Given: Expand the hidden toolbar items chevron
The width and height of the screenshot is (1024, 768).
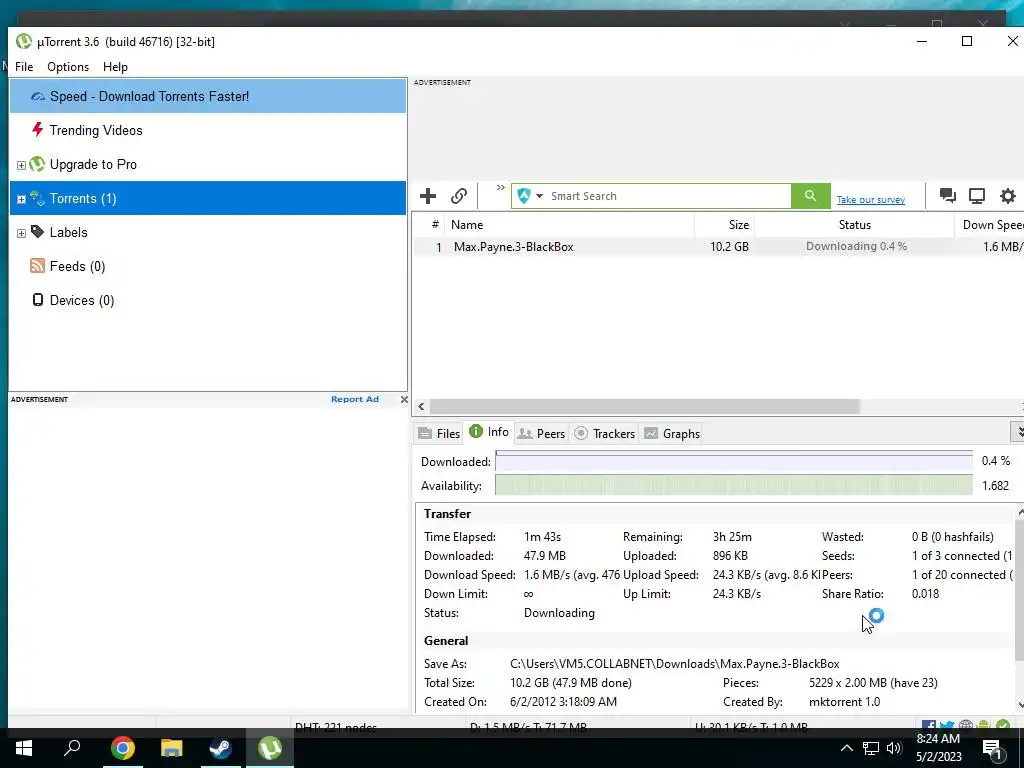Looking at the screenshot, I should point(500,188).
